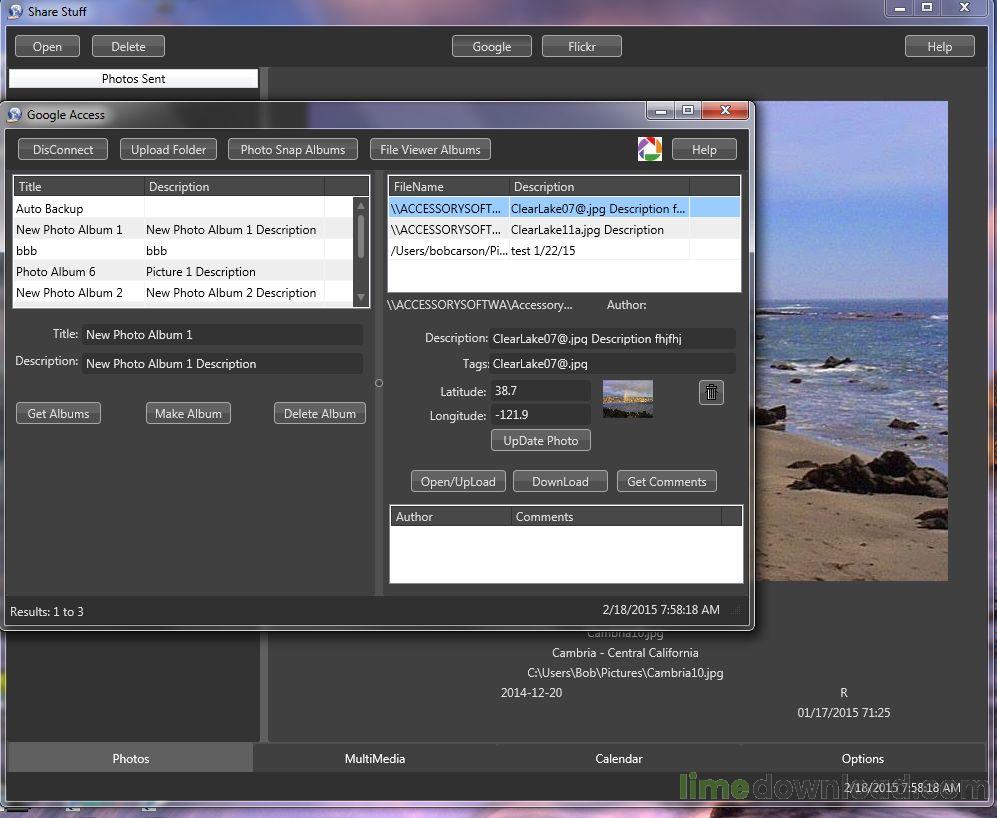Click the Delete Album button

click(x=320, y=414)
